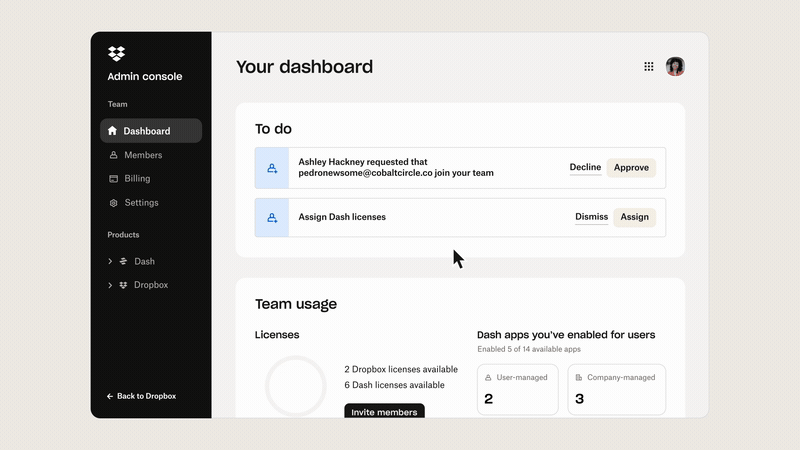Click the Company-managed building icon
This screenshot has width=800, height=450.
pos(579,378)
